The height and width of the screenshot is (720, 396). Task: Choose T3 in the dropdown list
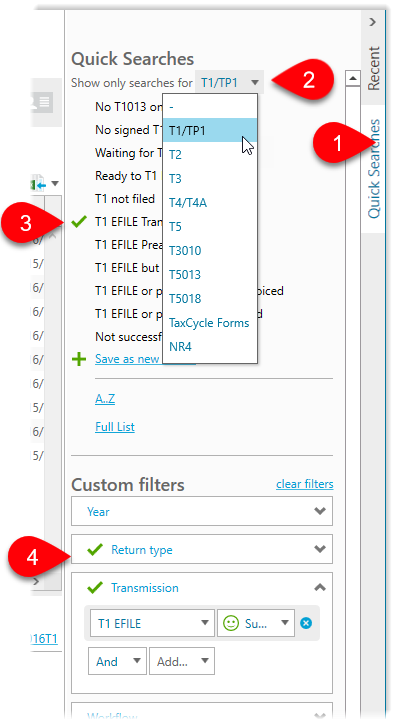[x=210, y=178]
